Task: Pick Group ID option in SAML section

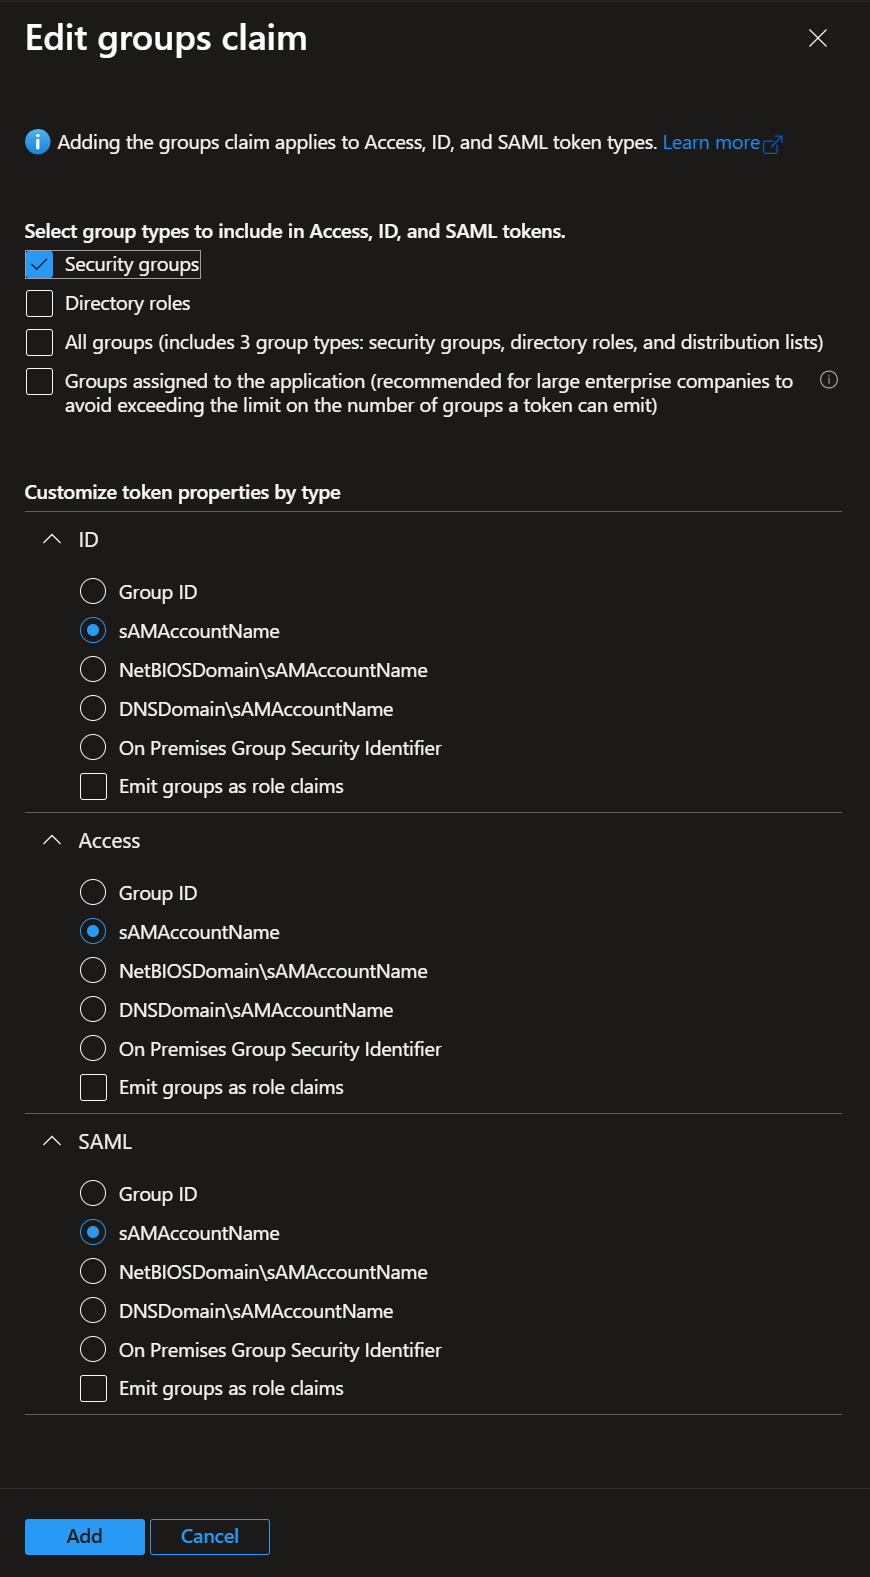Action: pos(93,1193)
